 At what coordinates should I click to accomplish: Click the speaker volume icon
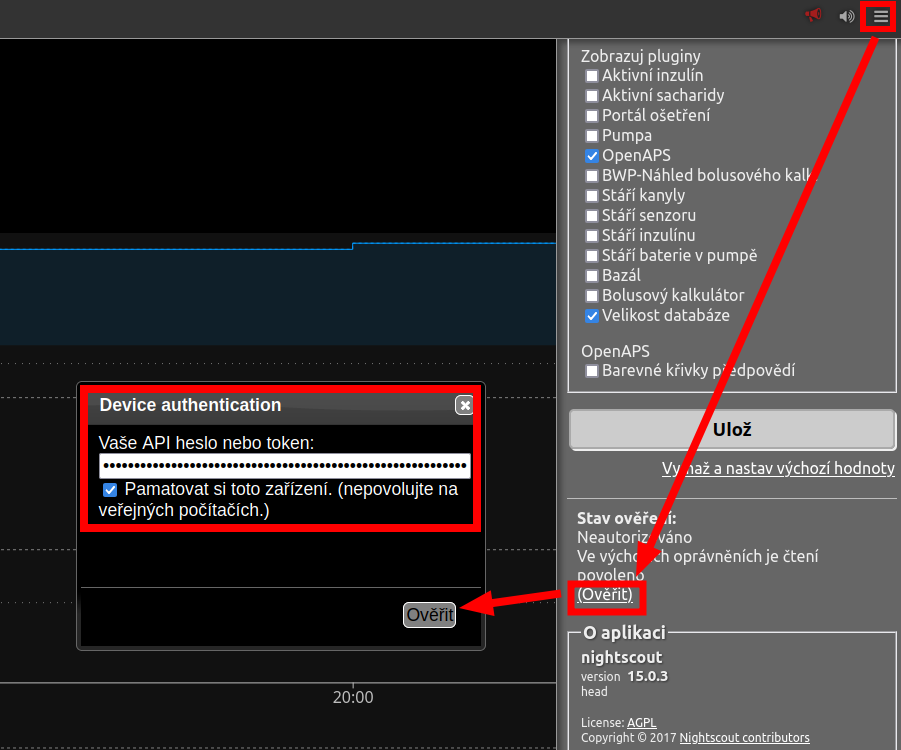(847, 16)
